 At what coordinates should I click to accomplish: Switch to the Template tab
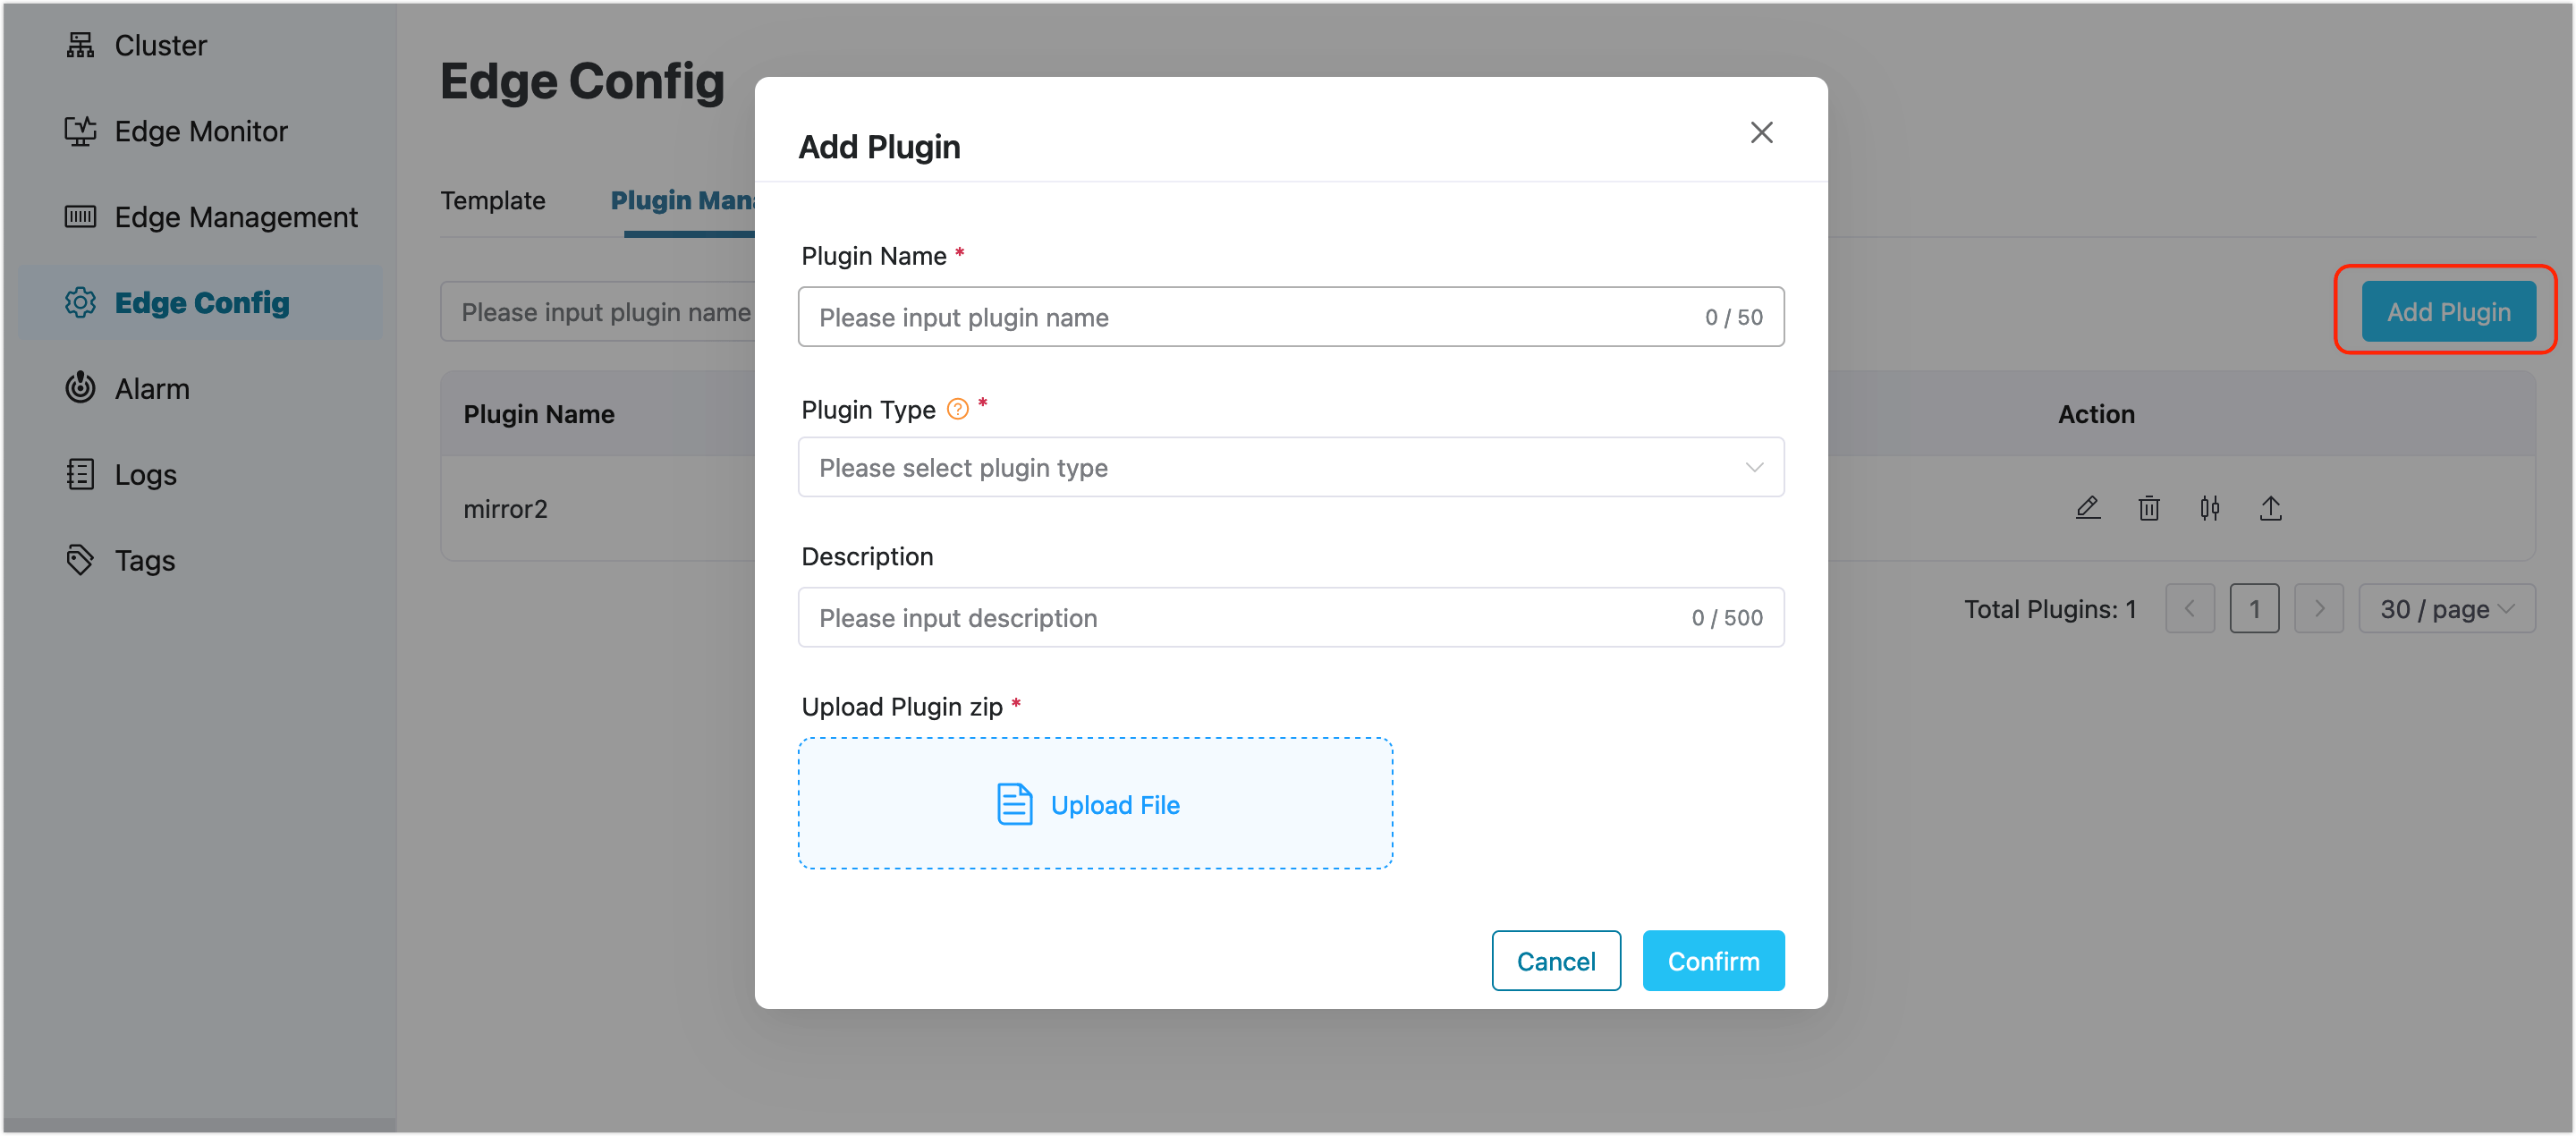pos(493,200)
